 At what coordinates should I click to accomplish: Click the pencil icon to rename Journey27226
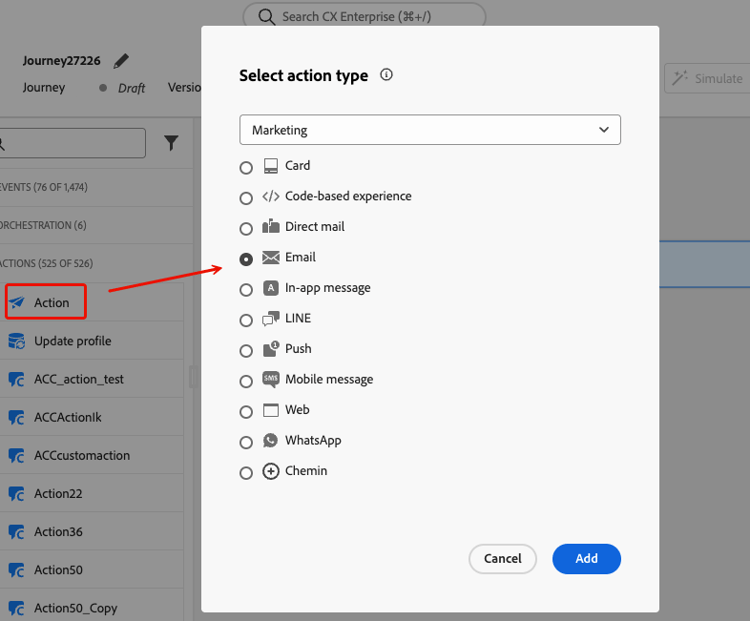[121, 61]
